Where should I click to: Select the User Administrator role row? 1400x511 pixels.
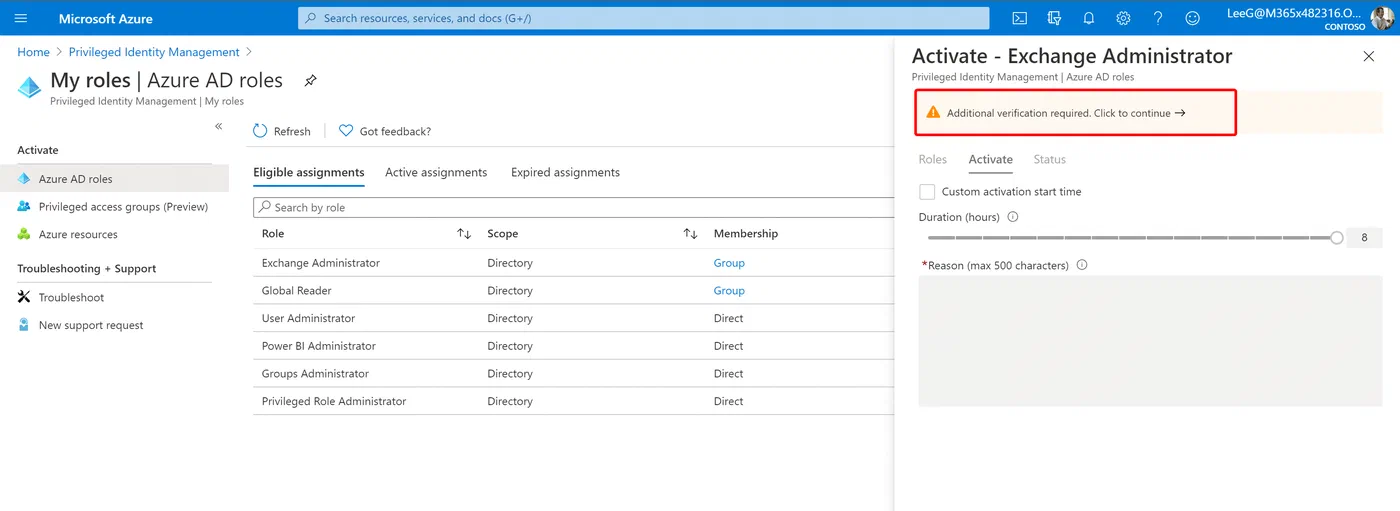[x=574, y=318]
